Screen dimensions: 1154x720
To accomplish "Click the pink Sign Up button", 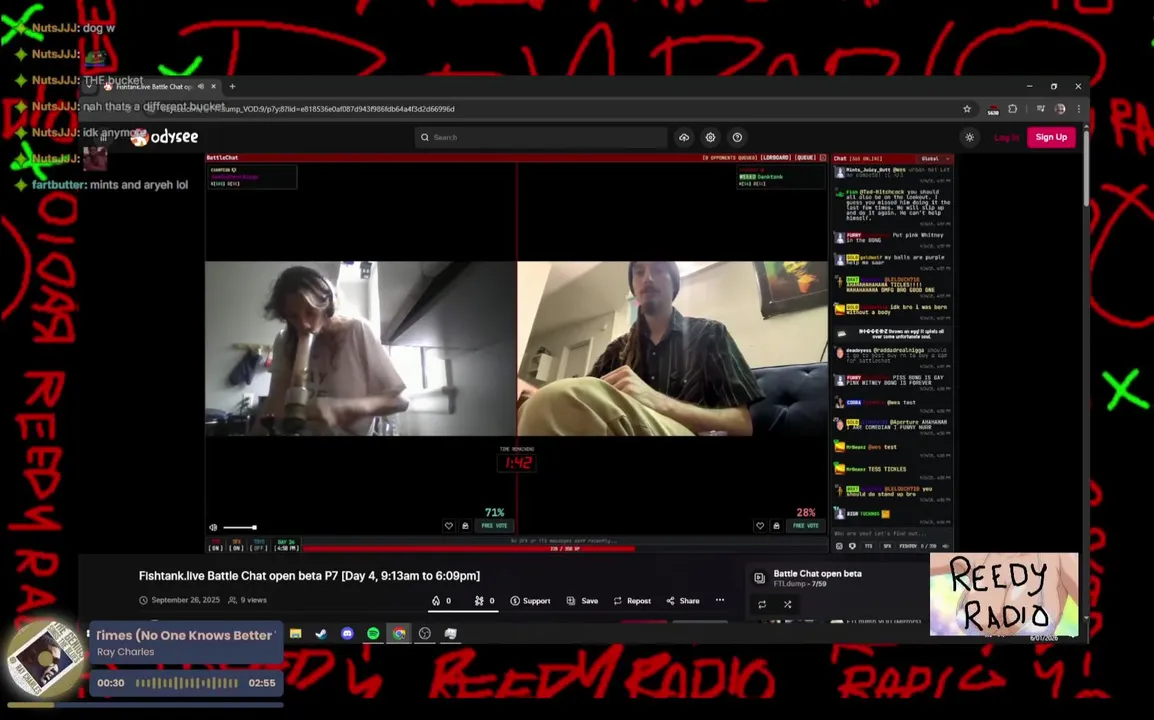I will 1051,137.
